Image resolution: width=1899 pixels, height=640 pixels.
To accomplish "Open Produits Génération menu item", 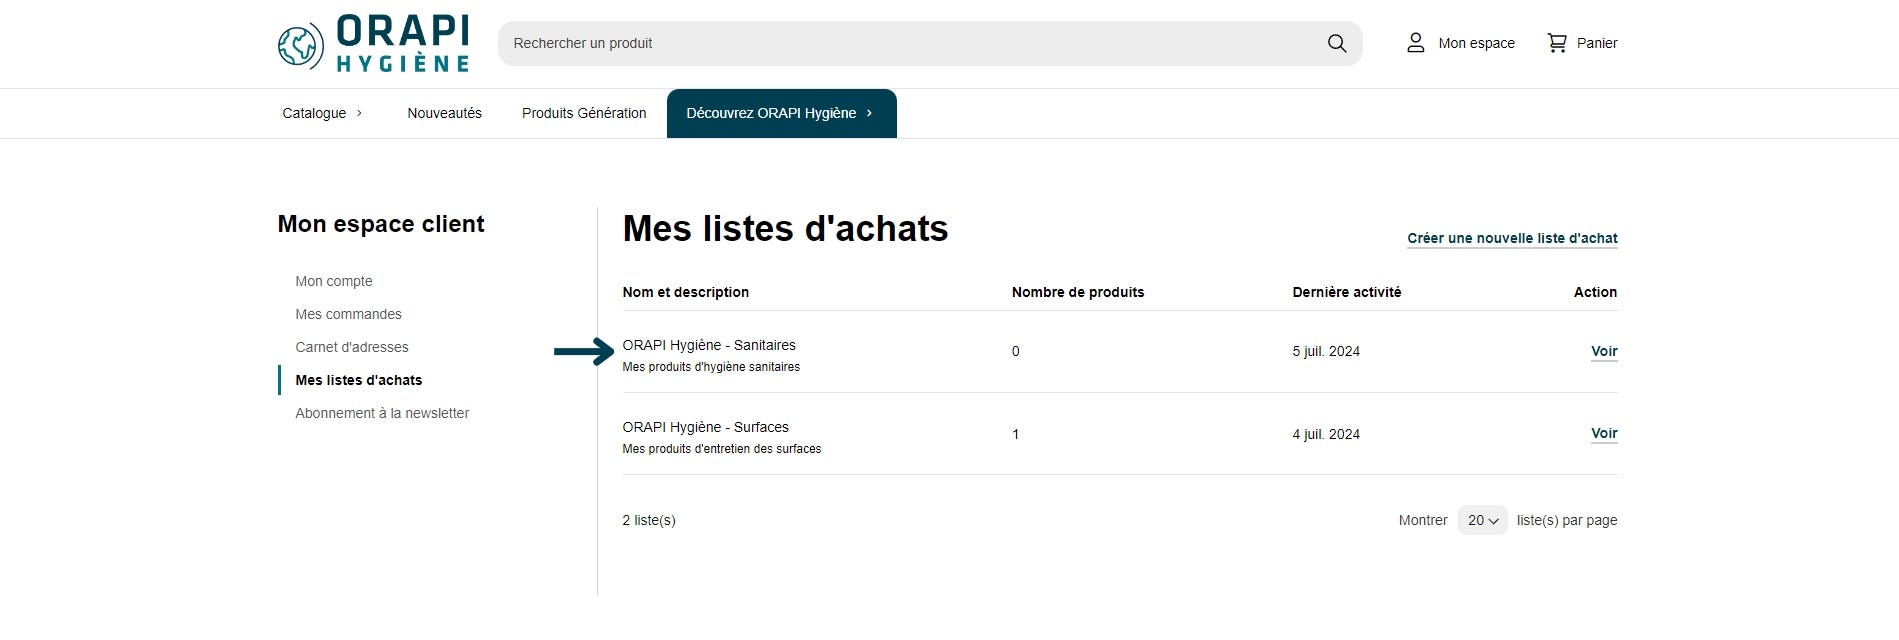I will [x=584, y=113].
